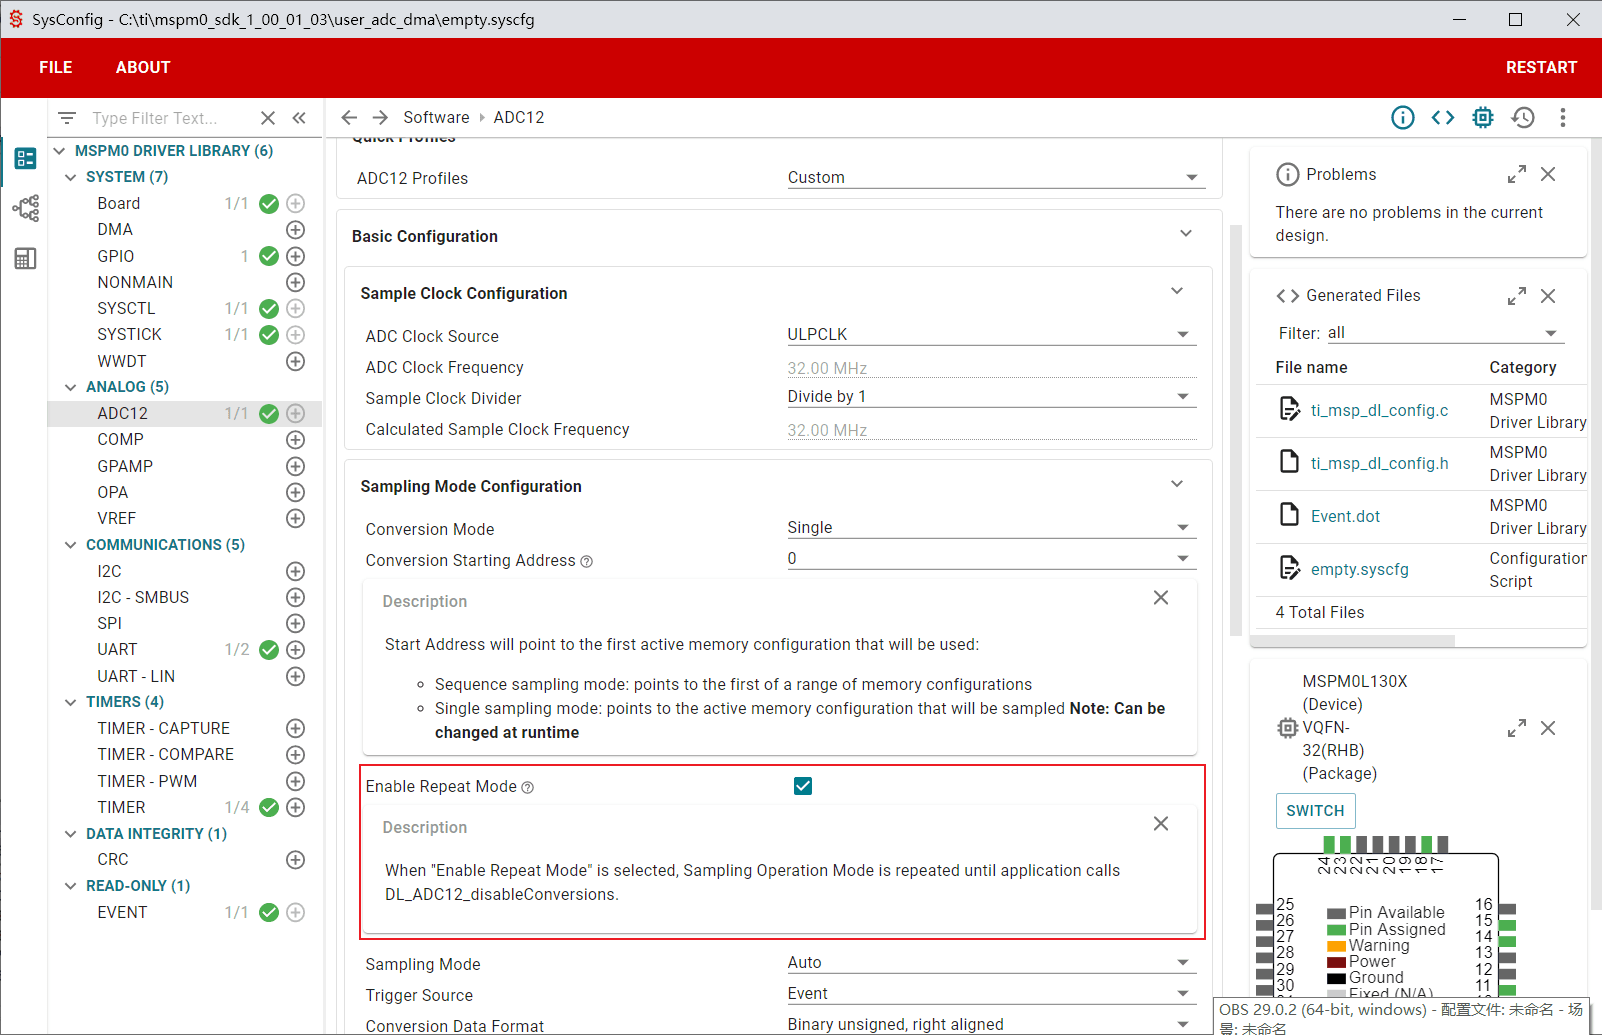
Task: Add a COMP module instance
Action: tap(295, 439)
